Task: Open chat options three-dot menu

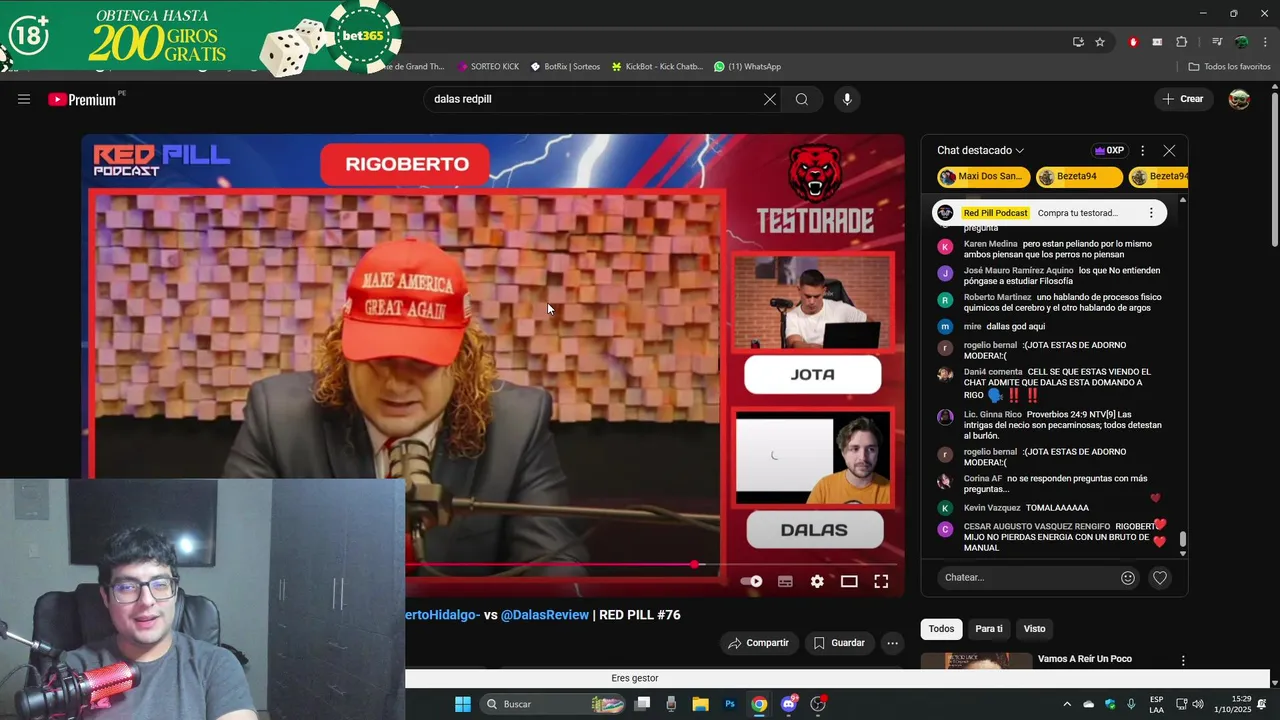Action: [1142, 150]
